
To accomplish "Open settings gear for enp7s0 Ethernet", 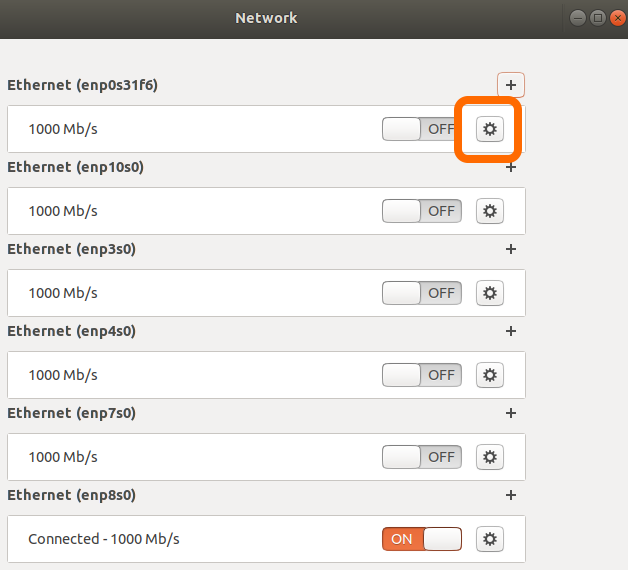I will 489,457.
